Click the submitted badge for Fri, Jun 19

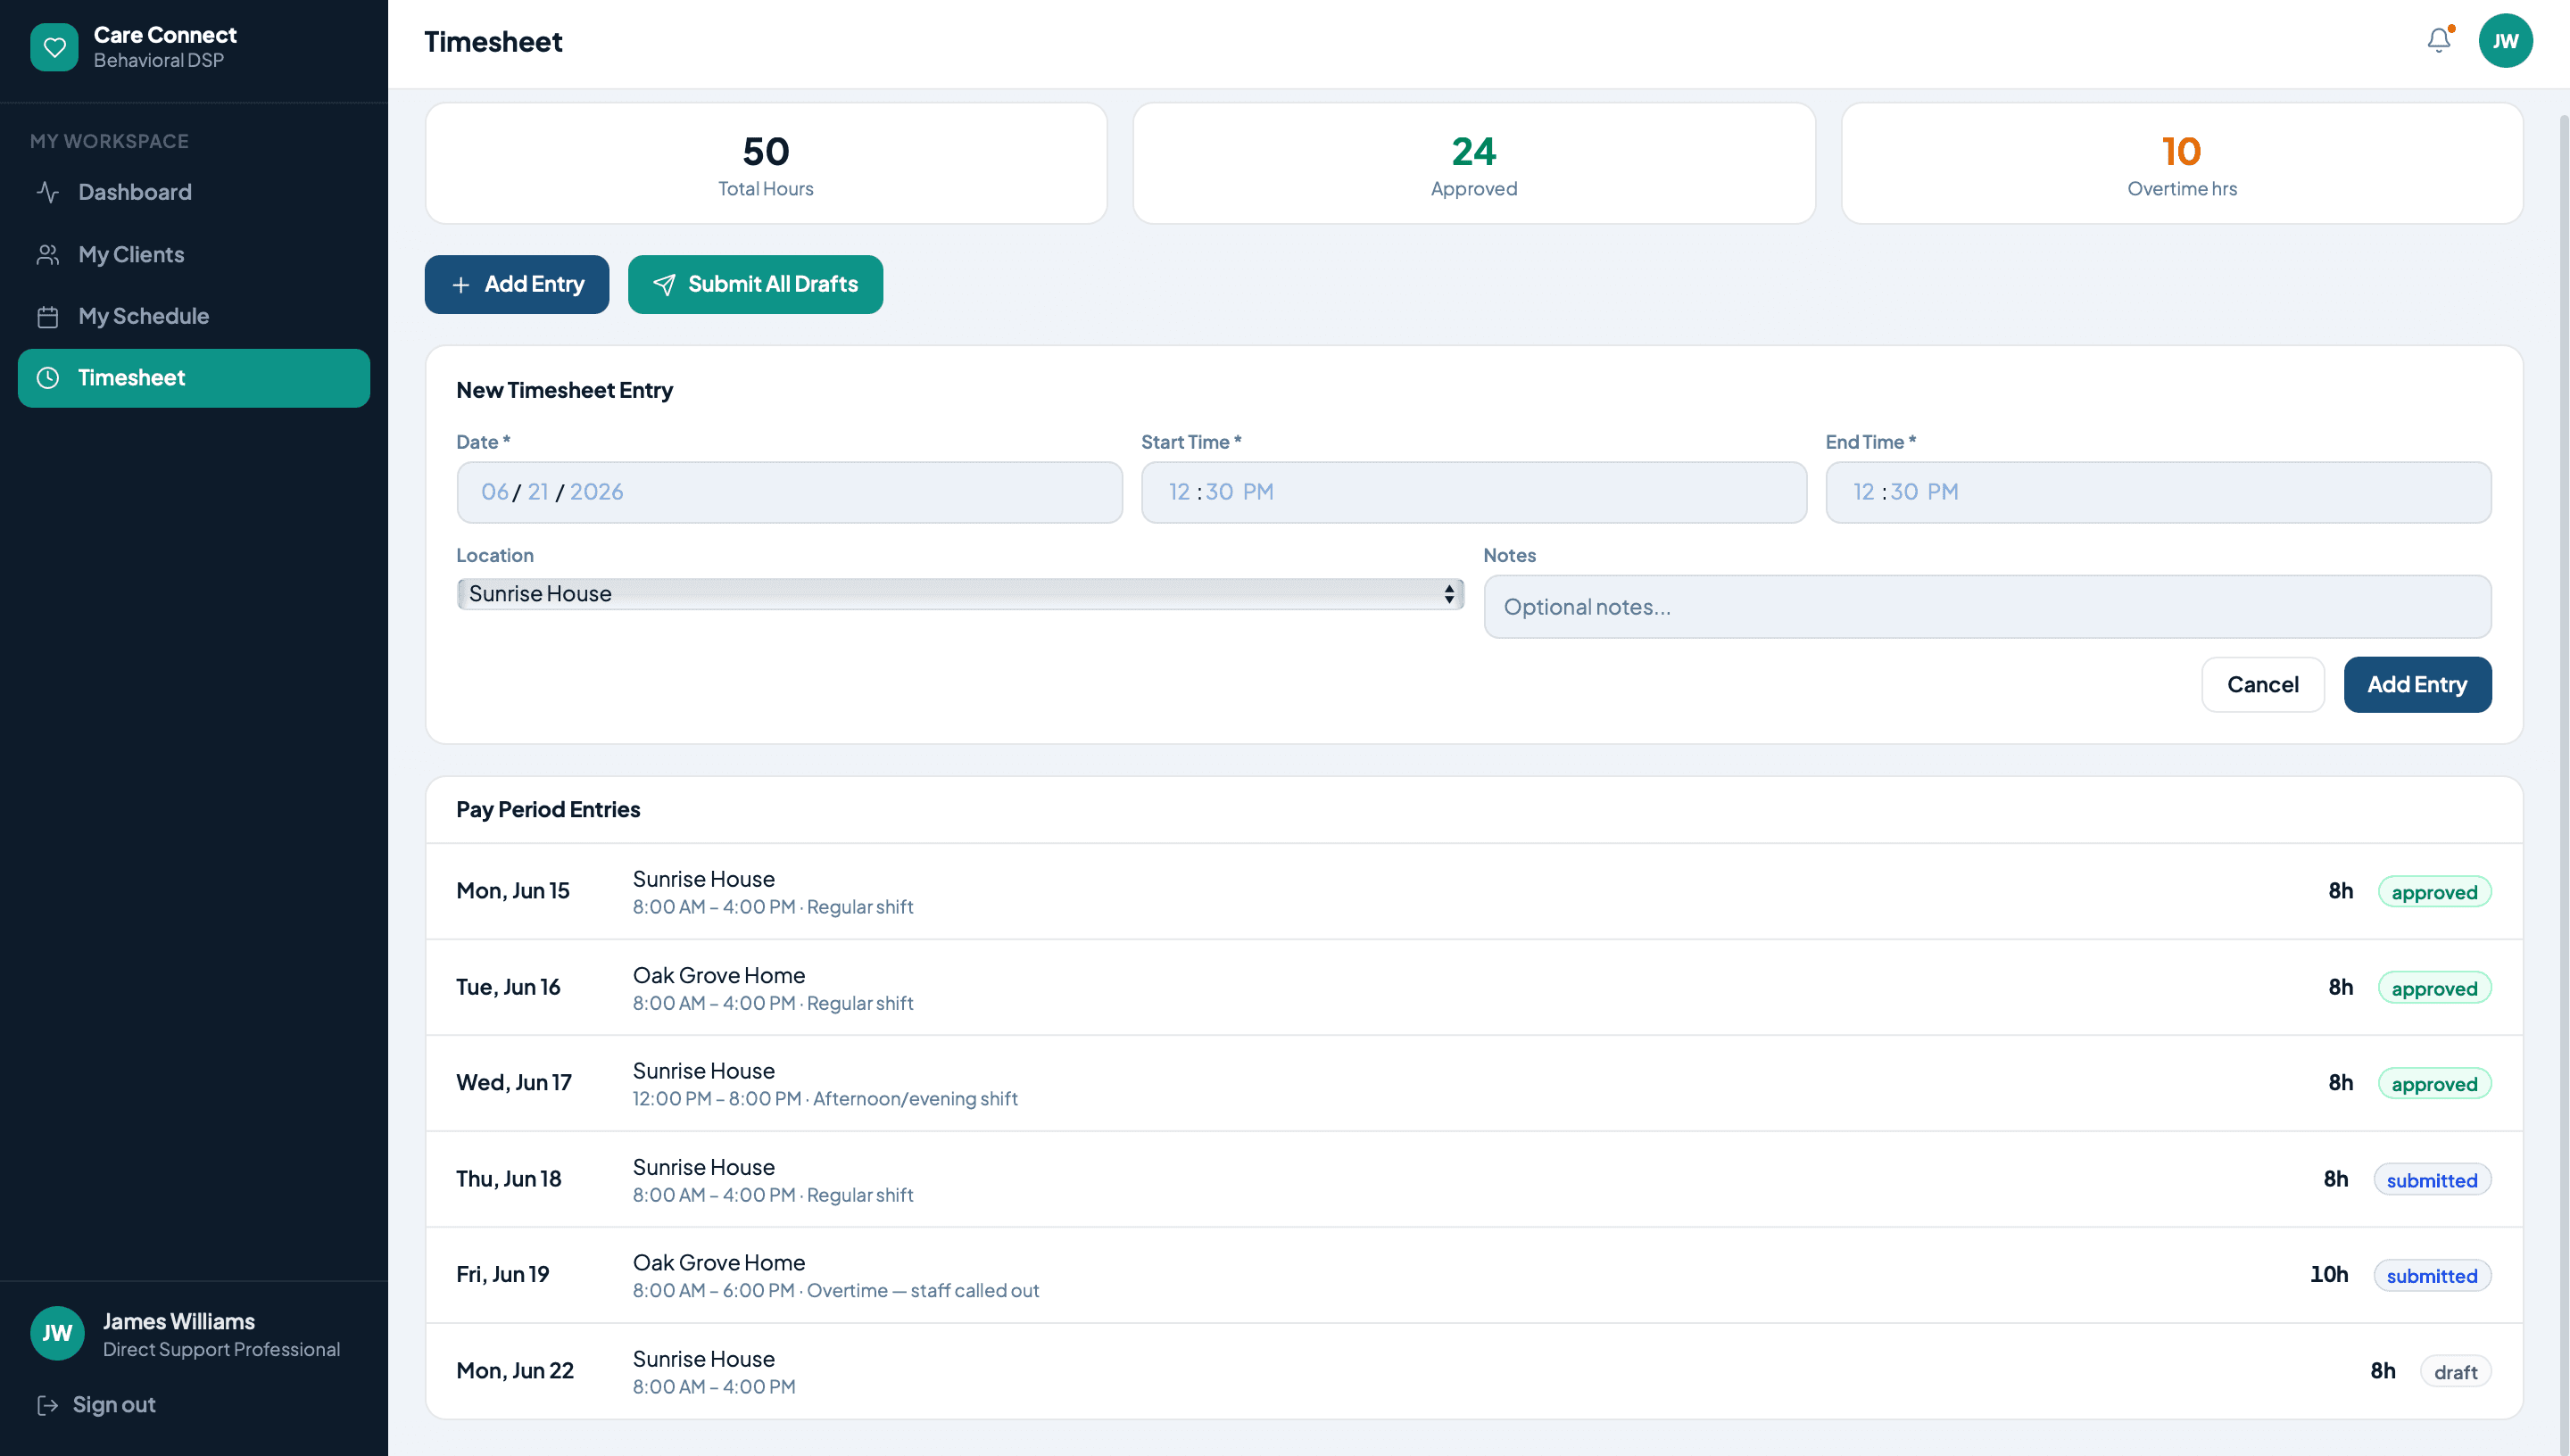click(2432, 1276)
